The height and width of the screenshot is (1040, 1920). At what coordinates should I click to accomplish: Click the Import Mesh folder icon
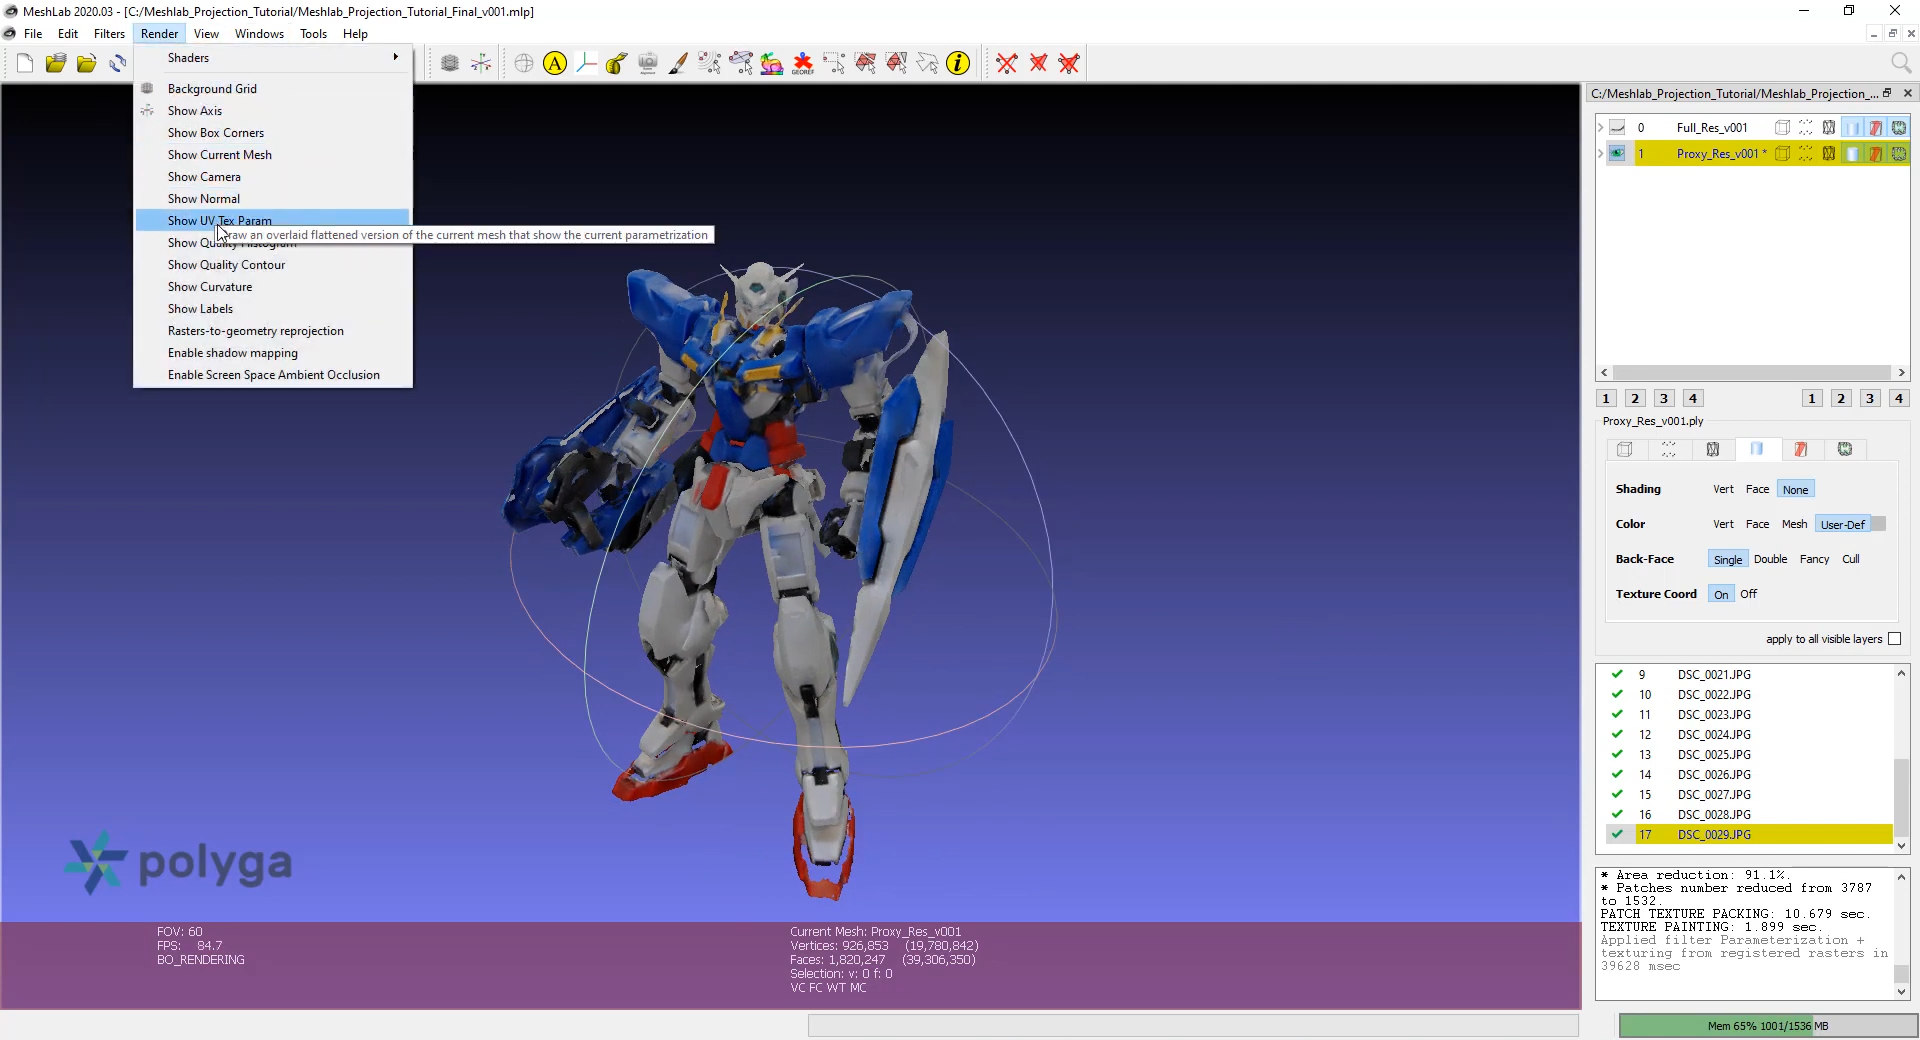click(87, 64)
